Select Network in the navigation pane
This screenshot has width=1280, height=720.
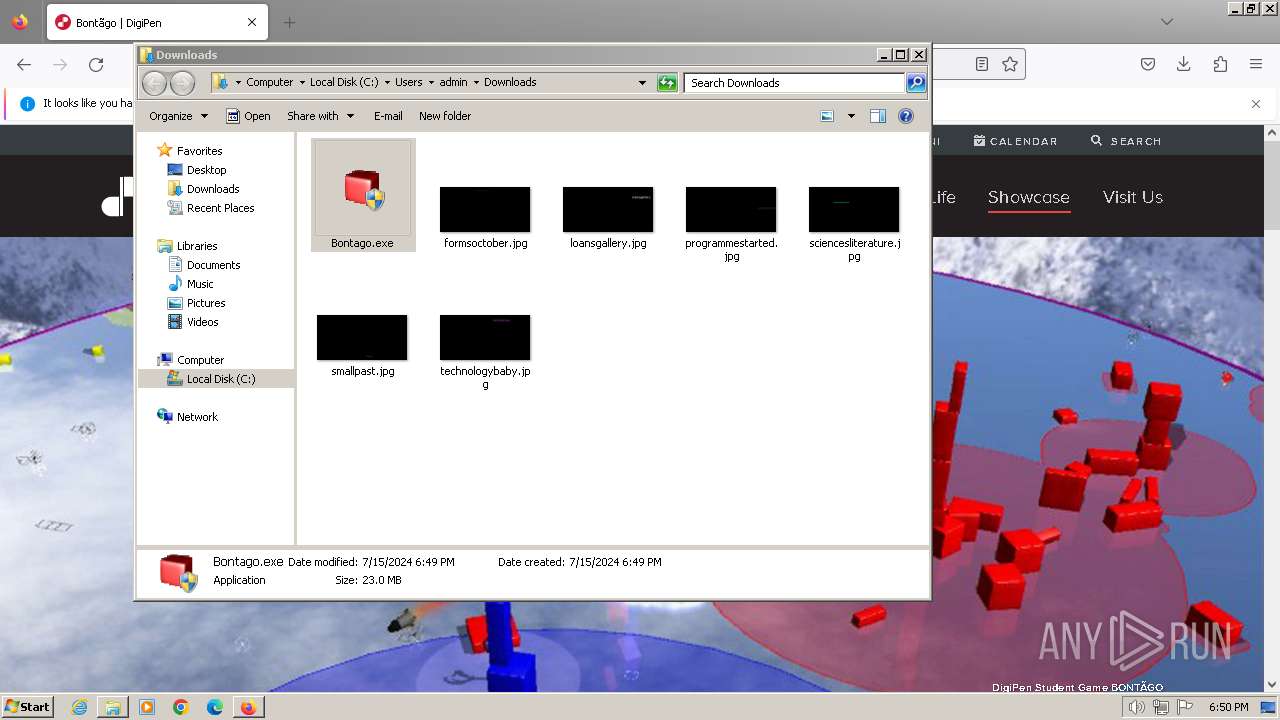pos(197,417)
